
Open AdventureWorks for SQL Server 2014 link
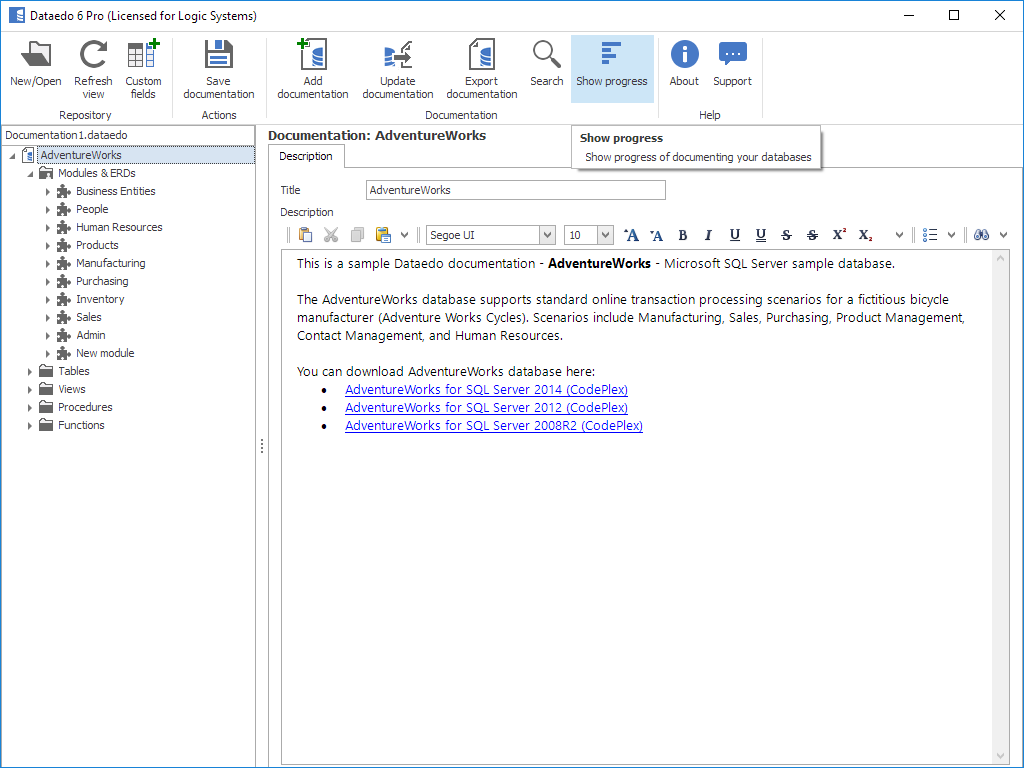(486, 390)
